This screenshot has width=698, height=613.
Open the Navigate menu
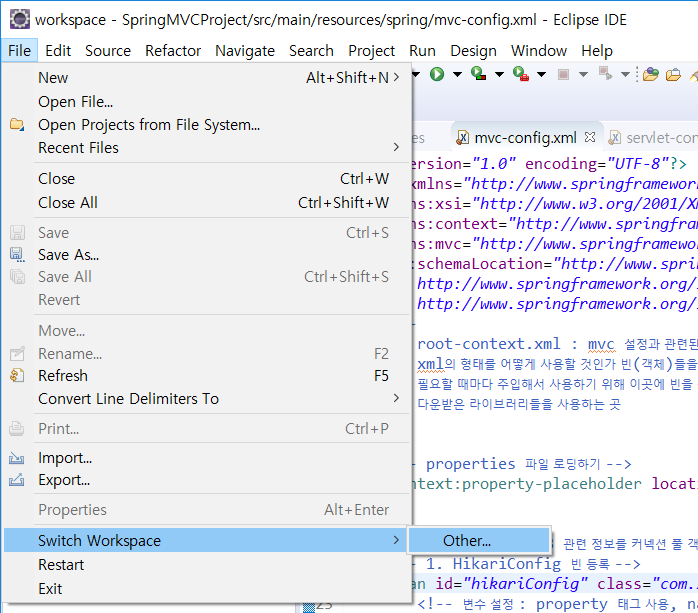pyautogui.click(x=245, y=51)
